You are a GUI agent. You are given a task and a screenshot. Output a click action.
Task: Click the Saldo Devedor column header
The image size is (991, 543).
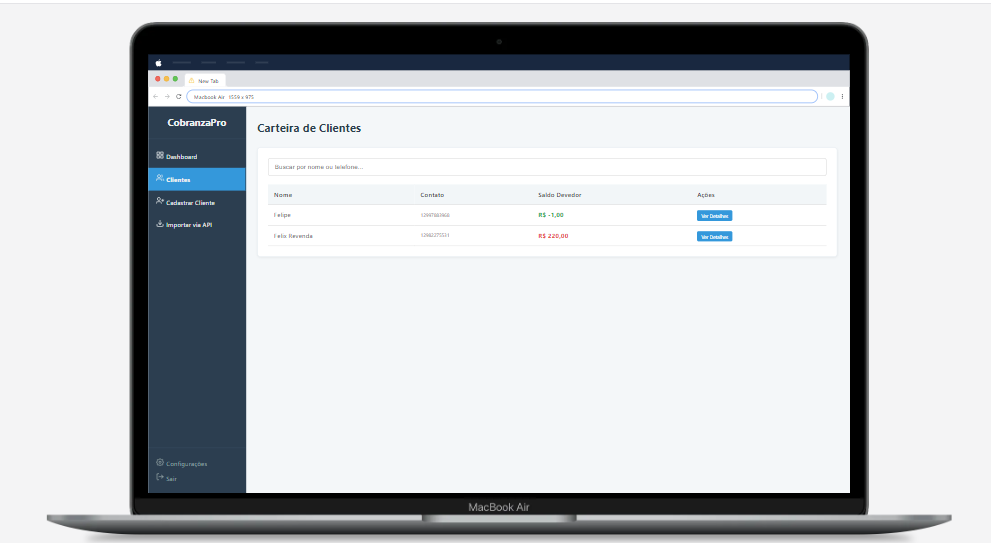[559, 195]
